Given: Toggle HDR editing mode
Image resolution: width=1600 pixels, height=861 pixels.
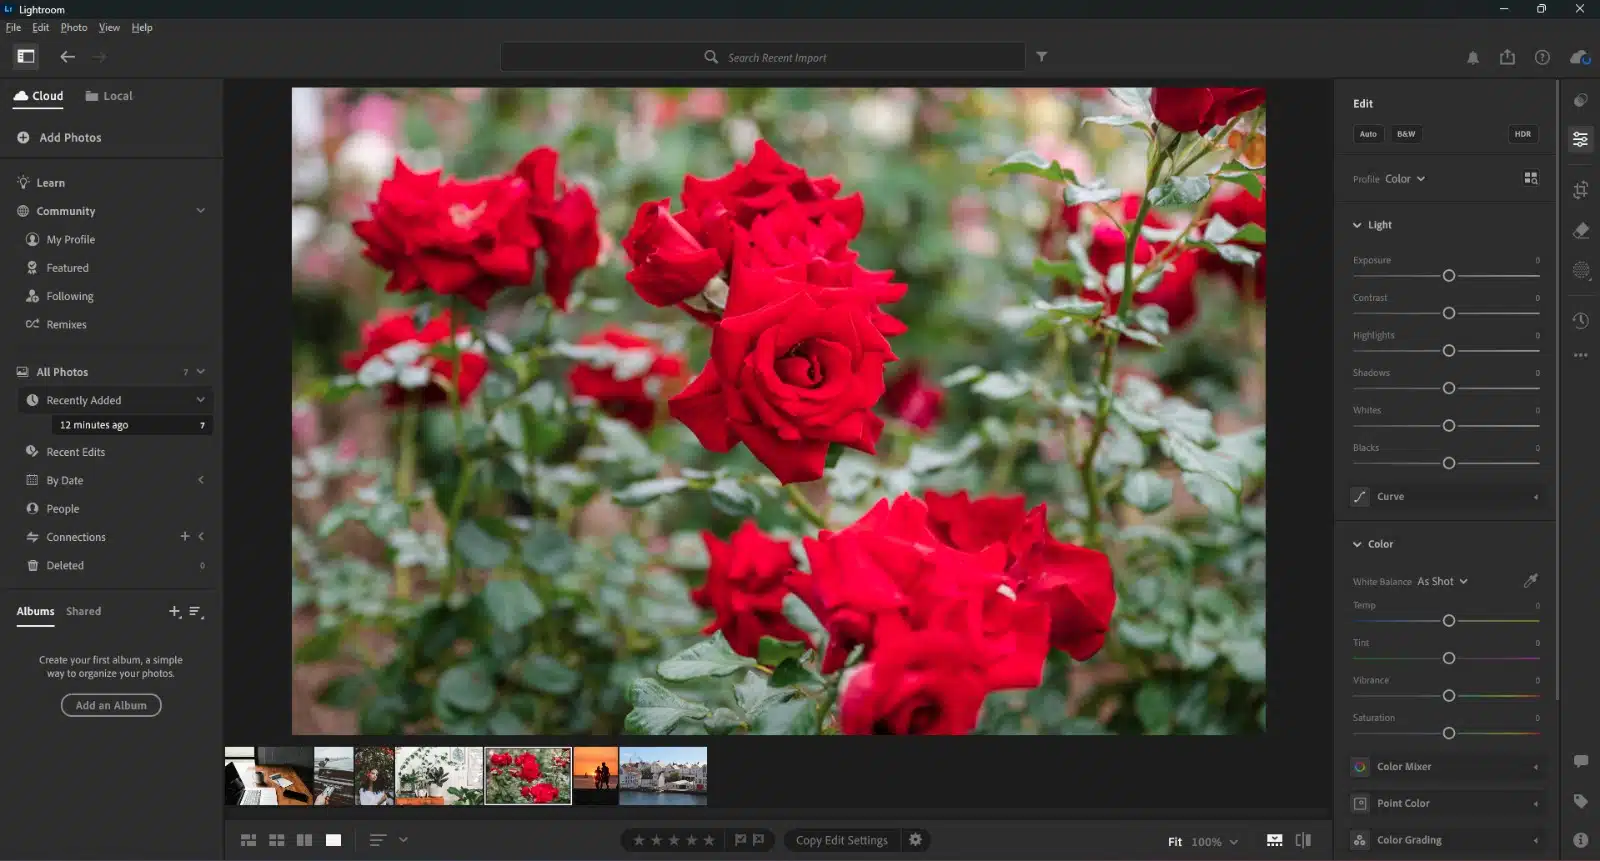Looking at the screenshot, I should click(x=1522, y=134).
